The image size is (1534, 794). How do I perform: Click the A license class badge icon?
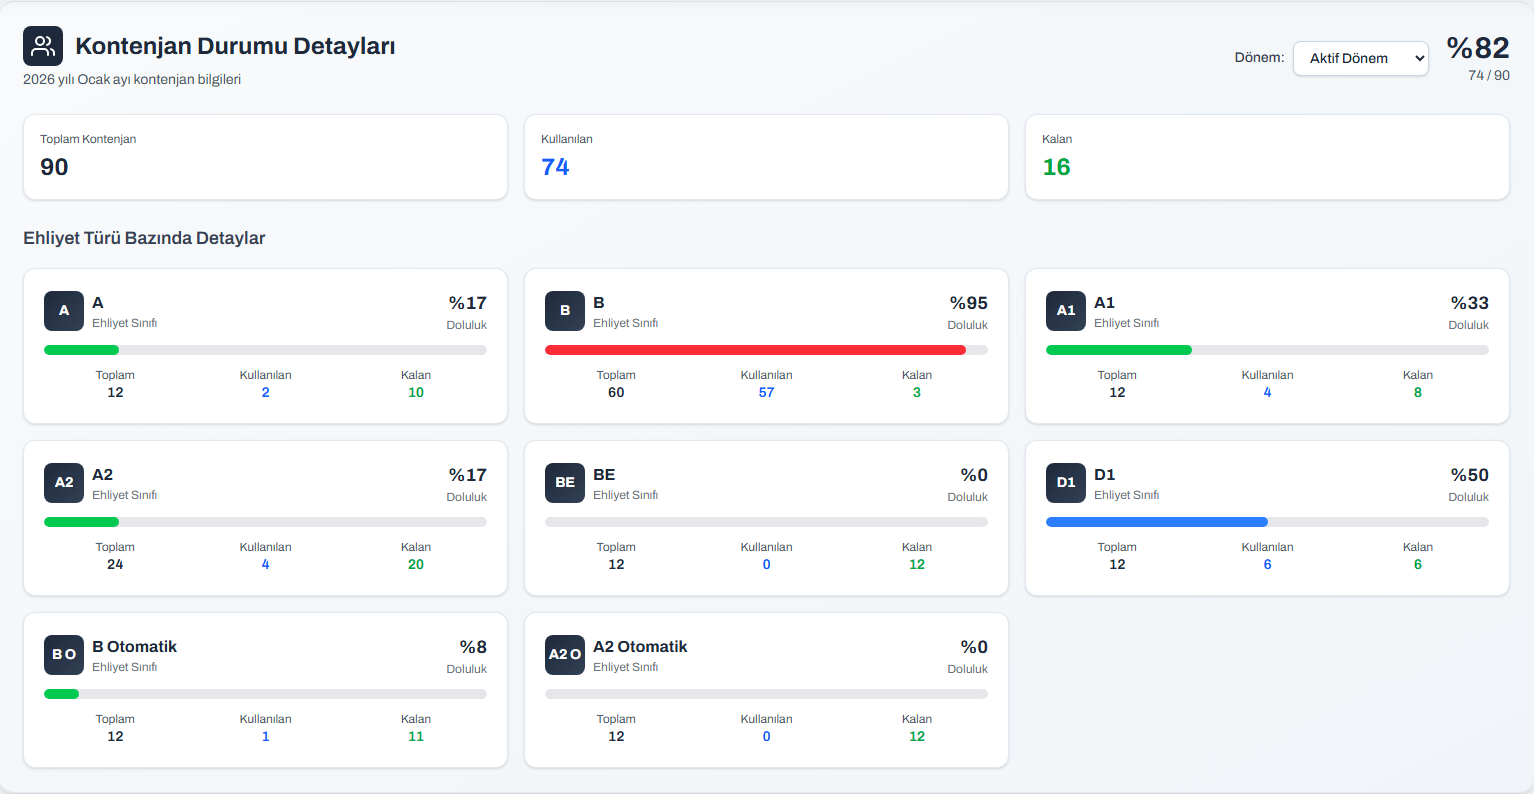(x=64, y=311)
